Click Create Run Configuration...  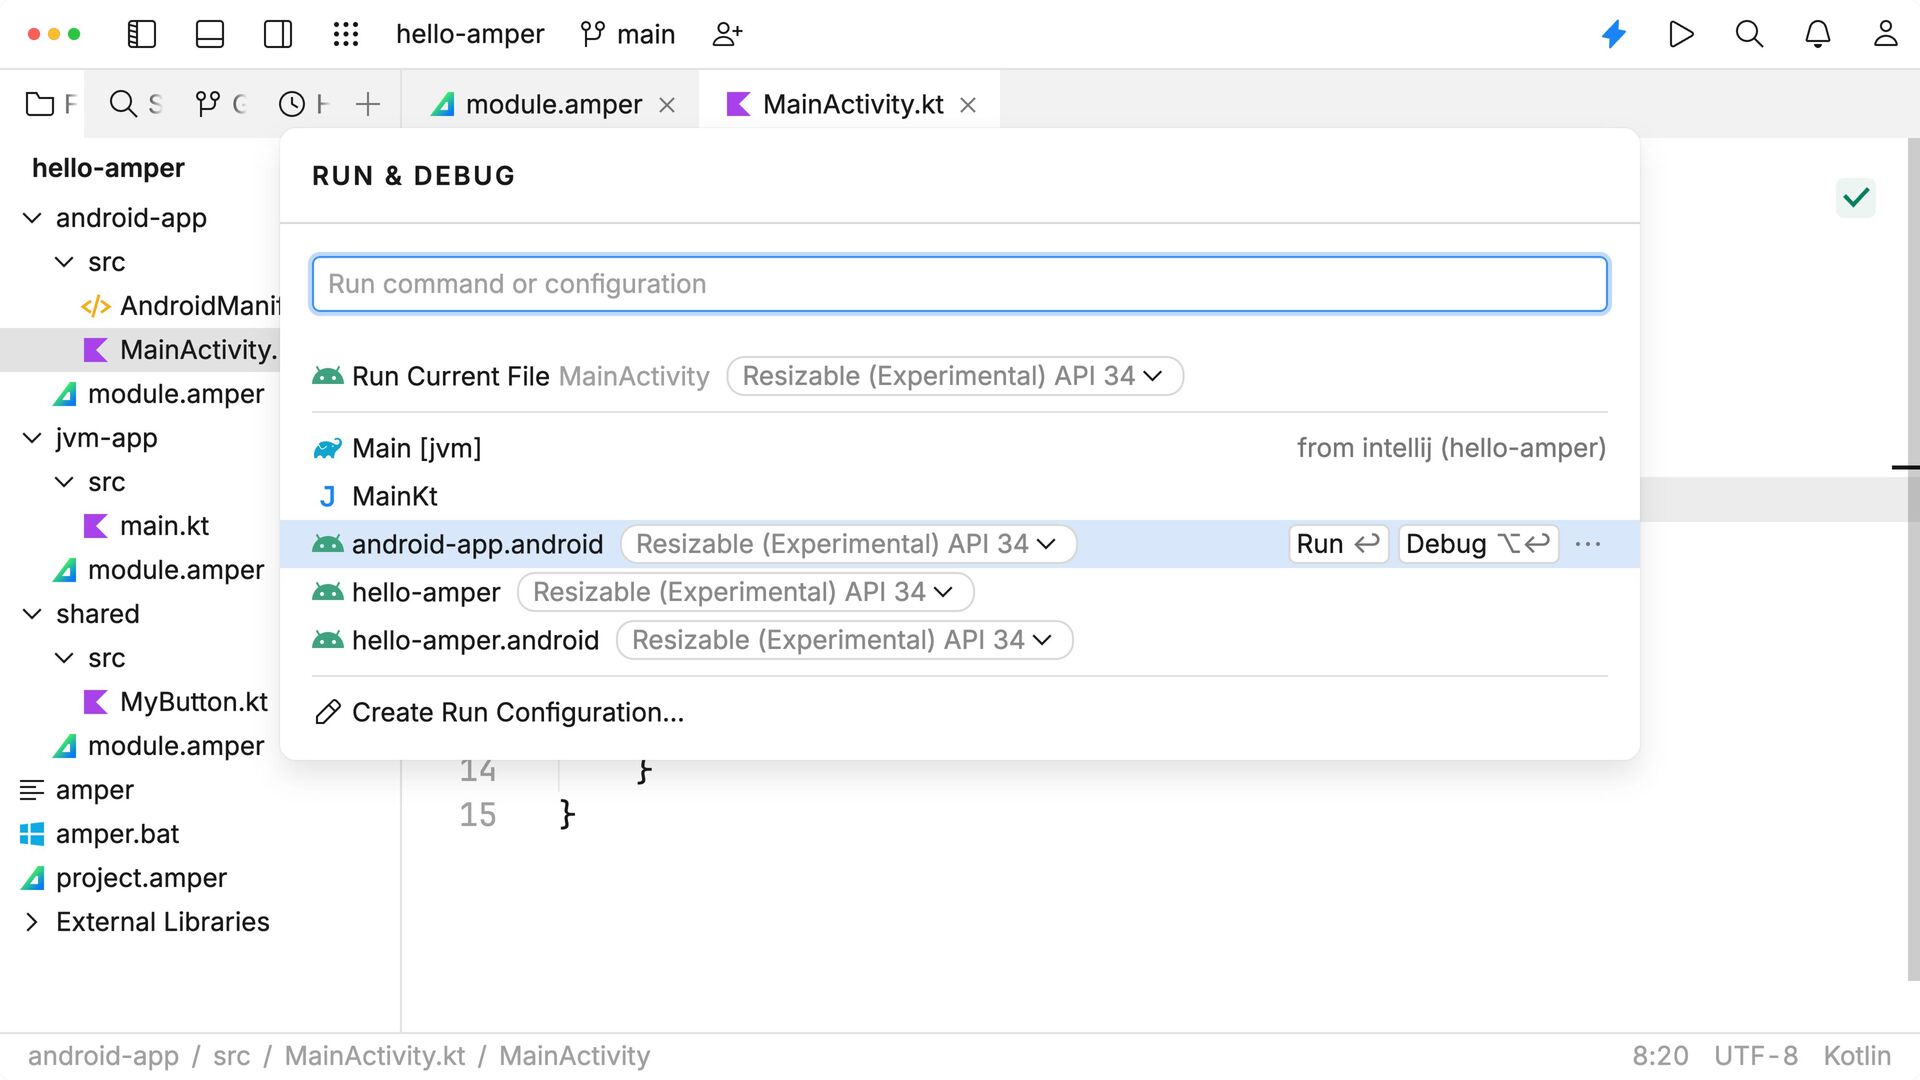499,712
